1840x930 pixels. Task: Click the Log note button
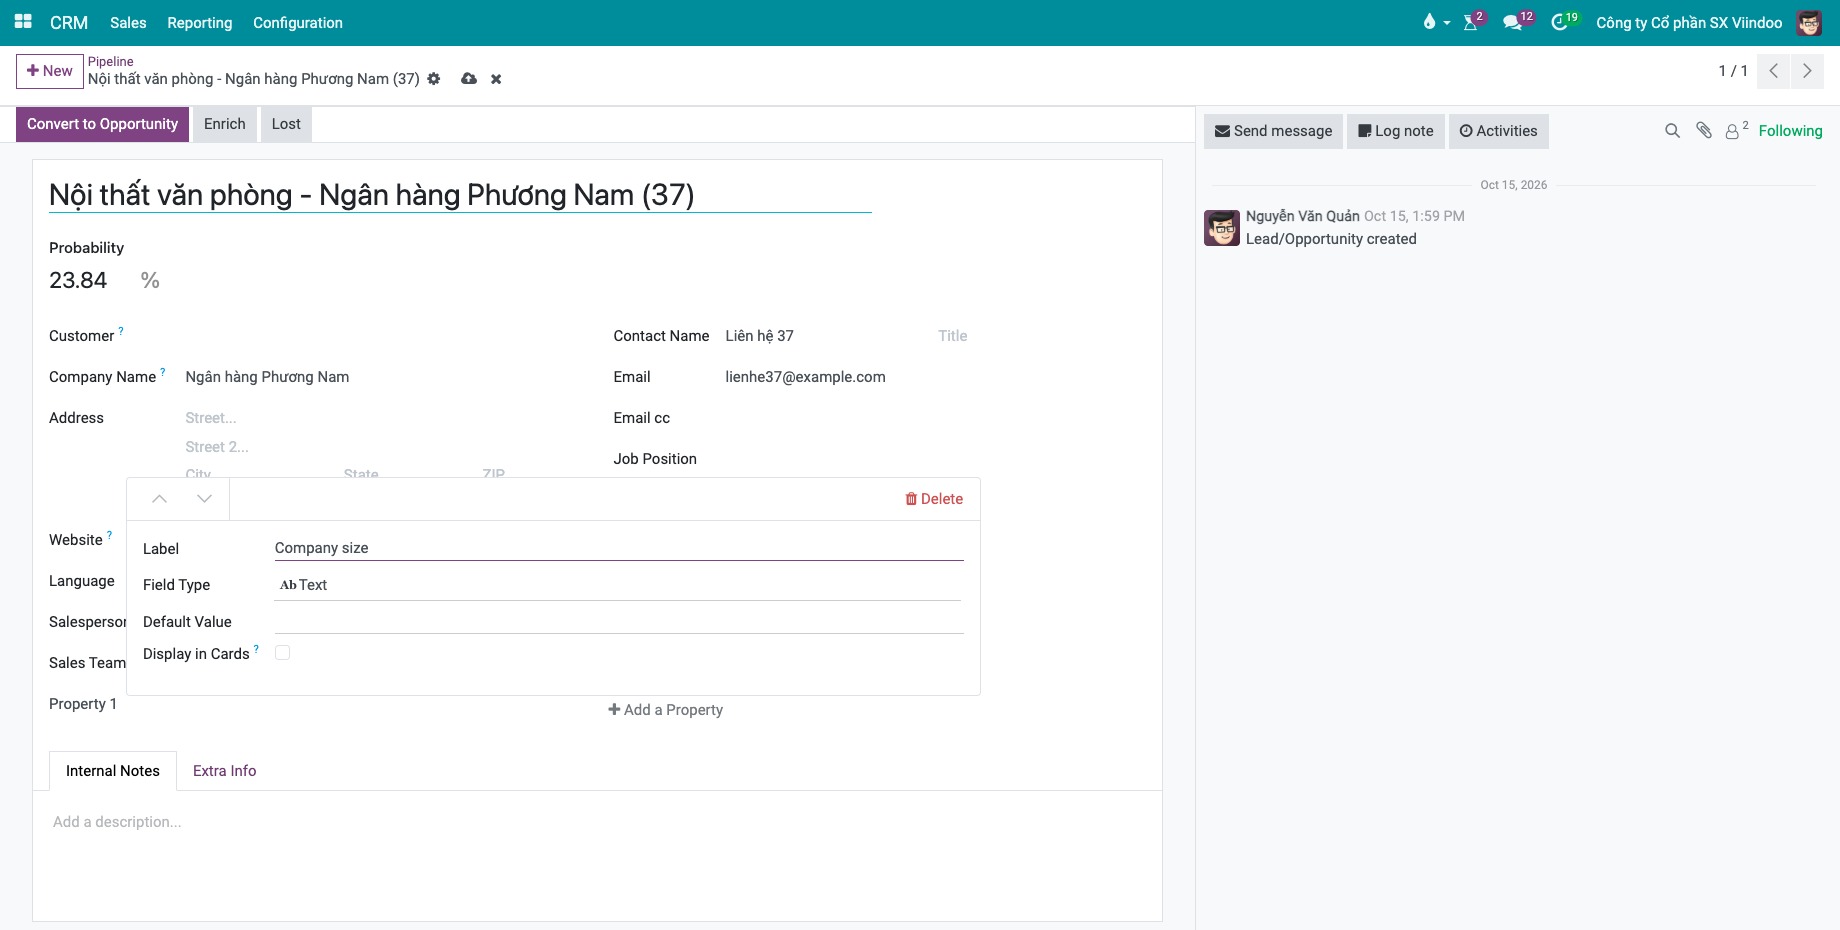[x=1396, y=131]
